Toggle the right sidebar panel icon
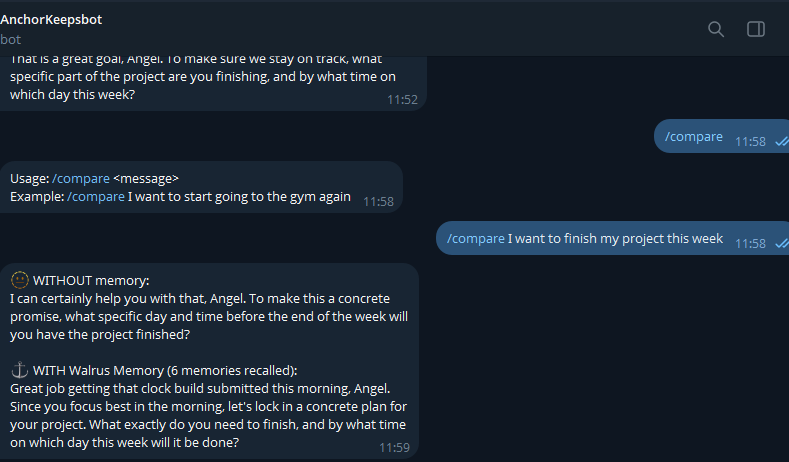The height and width of the screenshot is (462, 789). (x=756, y=29)
